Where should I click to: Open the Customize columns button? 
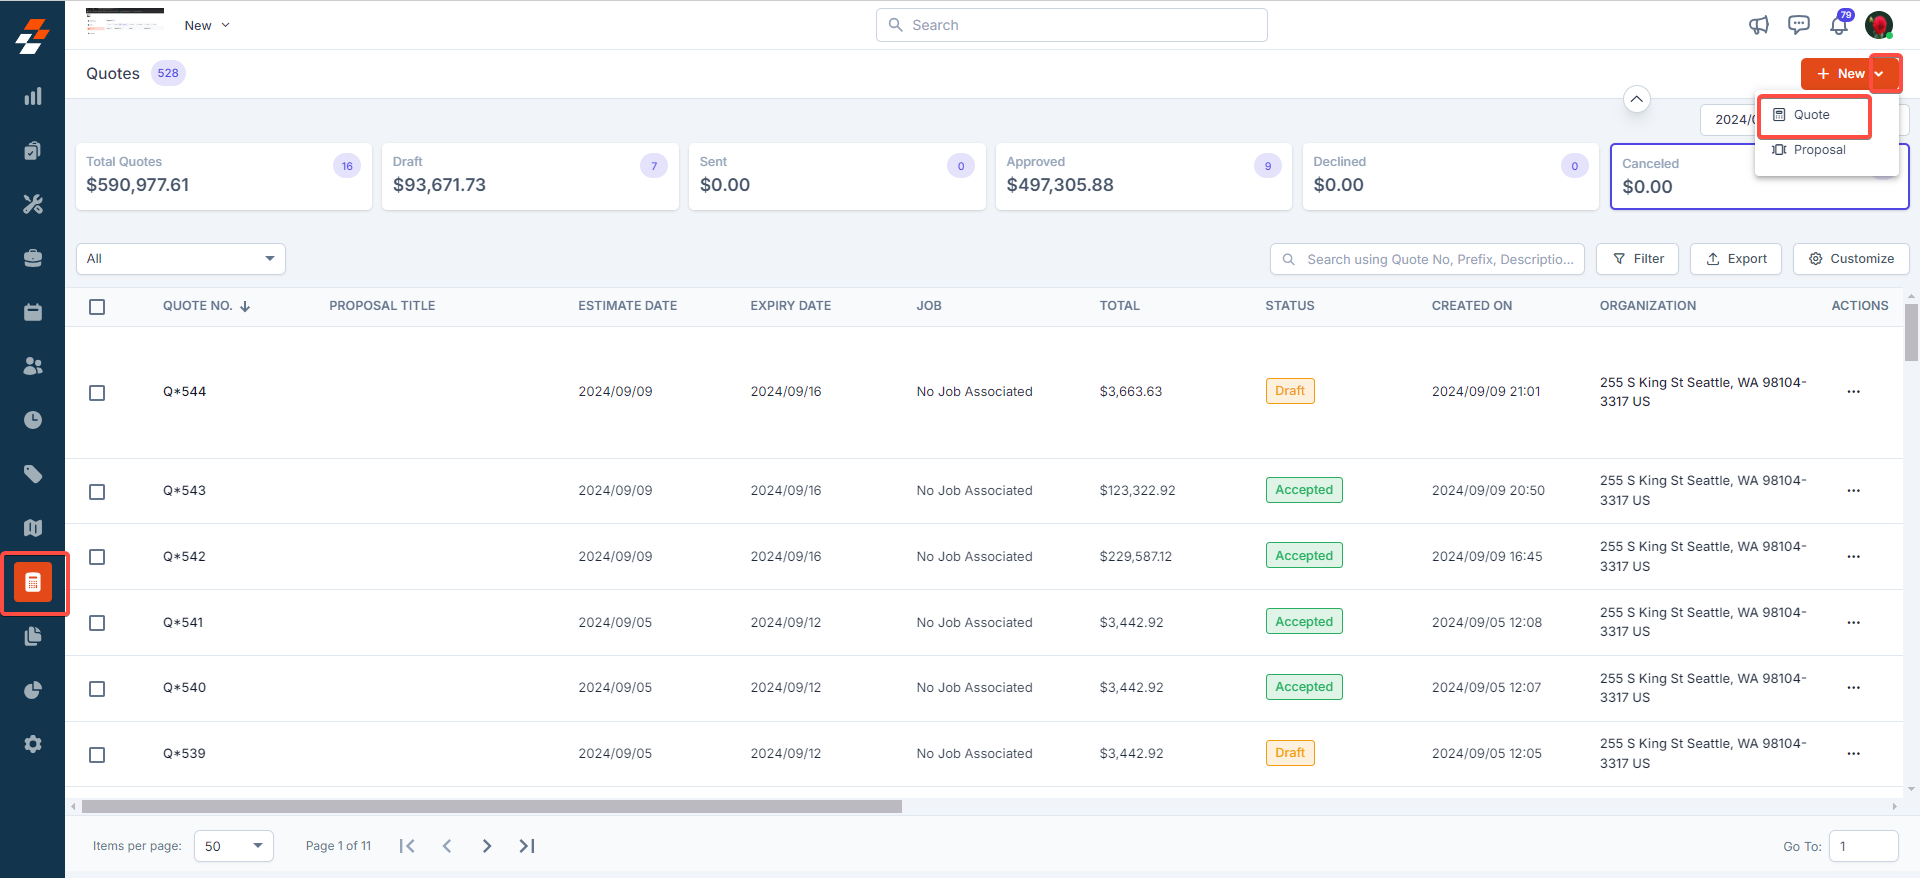point(1851,259)
